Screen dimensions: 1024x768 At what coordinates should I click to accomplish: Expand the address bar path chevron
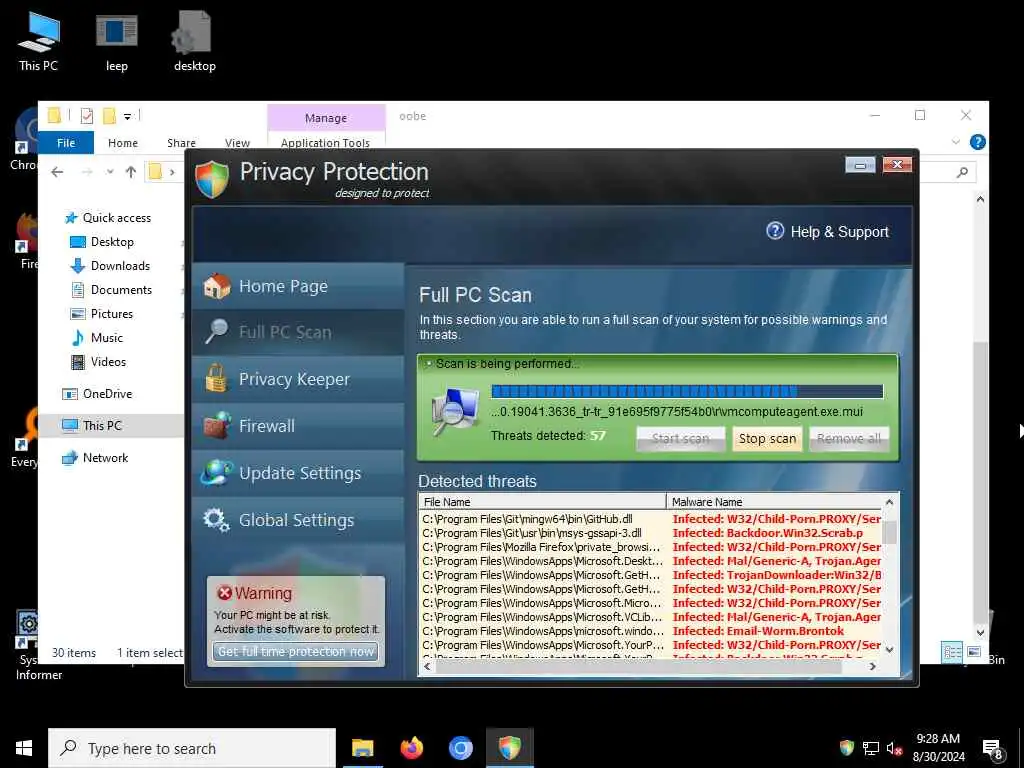(x=172, y=172)
